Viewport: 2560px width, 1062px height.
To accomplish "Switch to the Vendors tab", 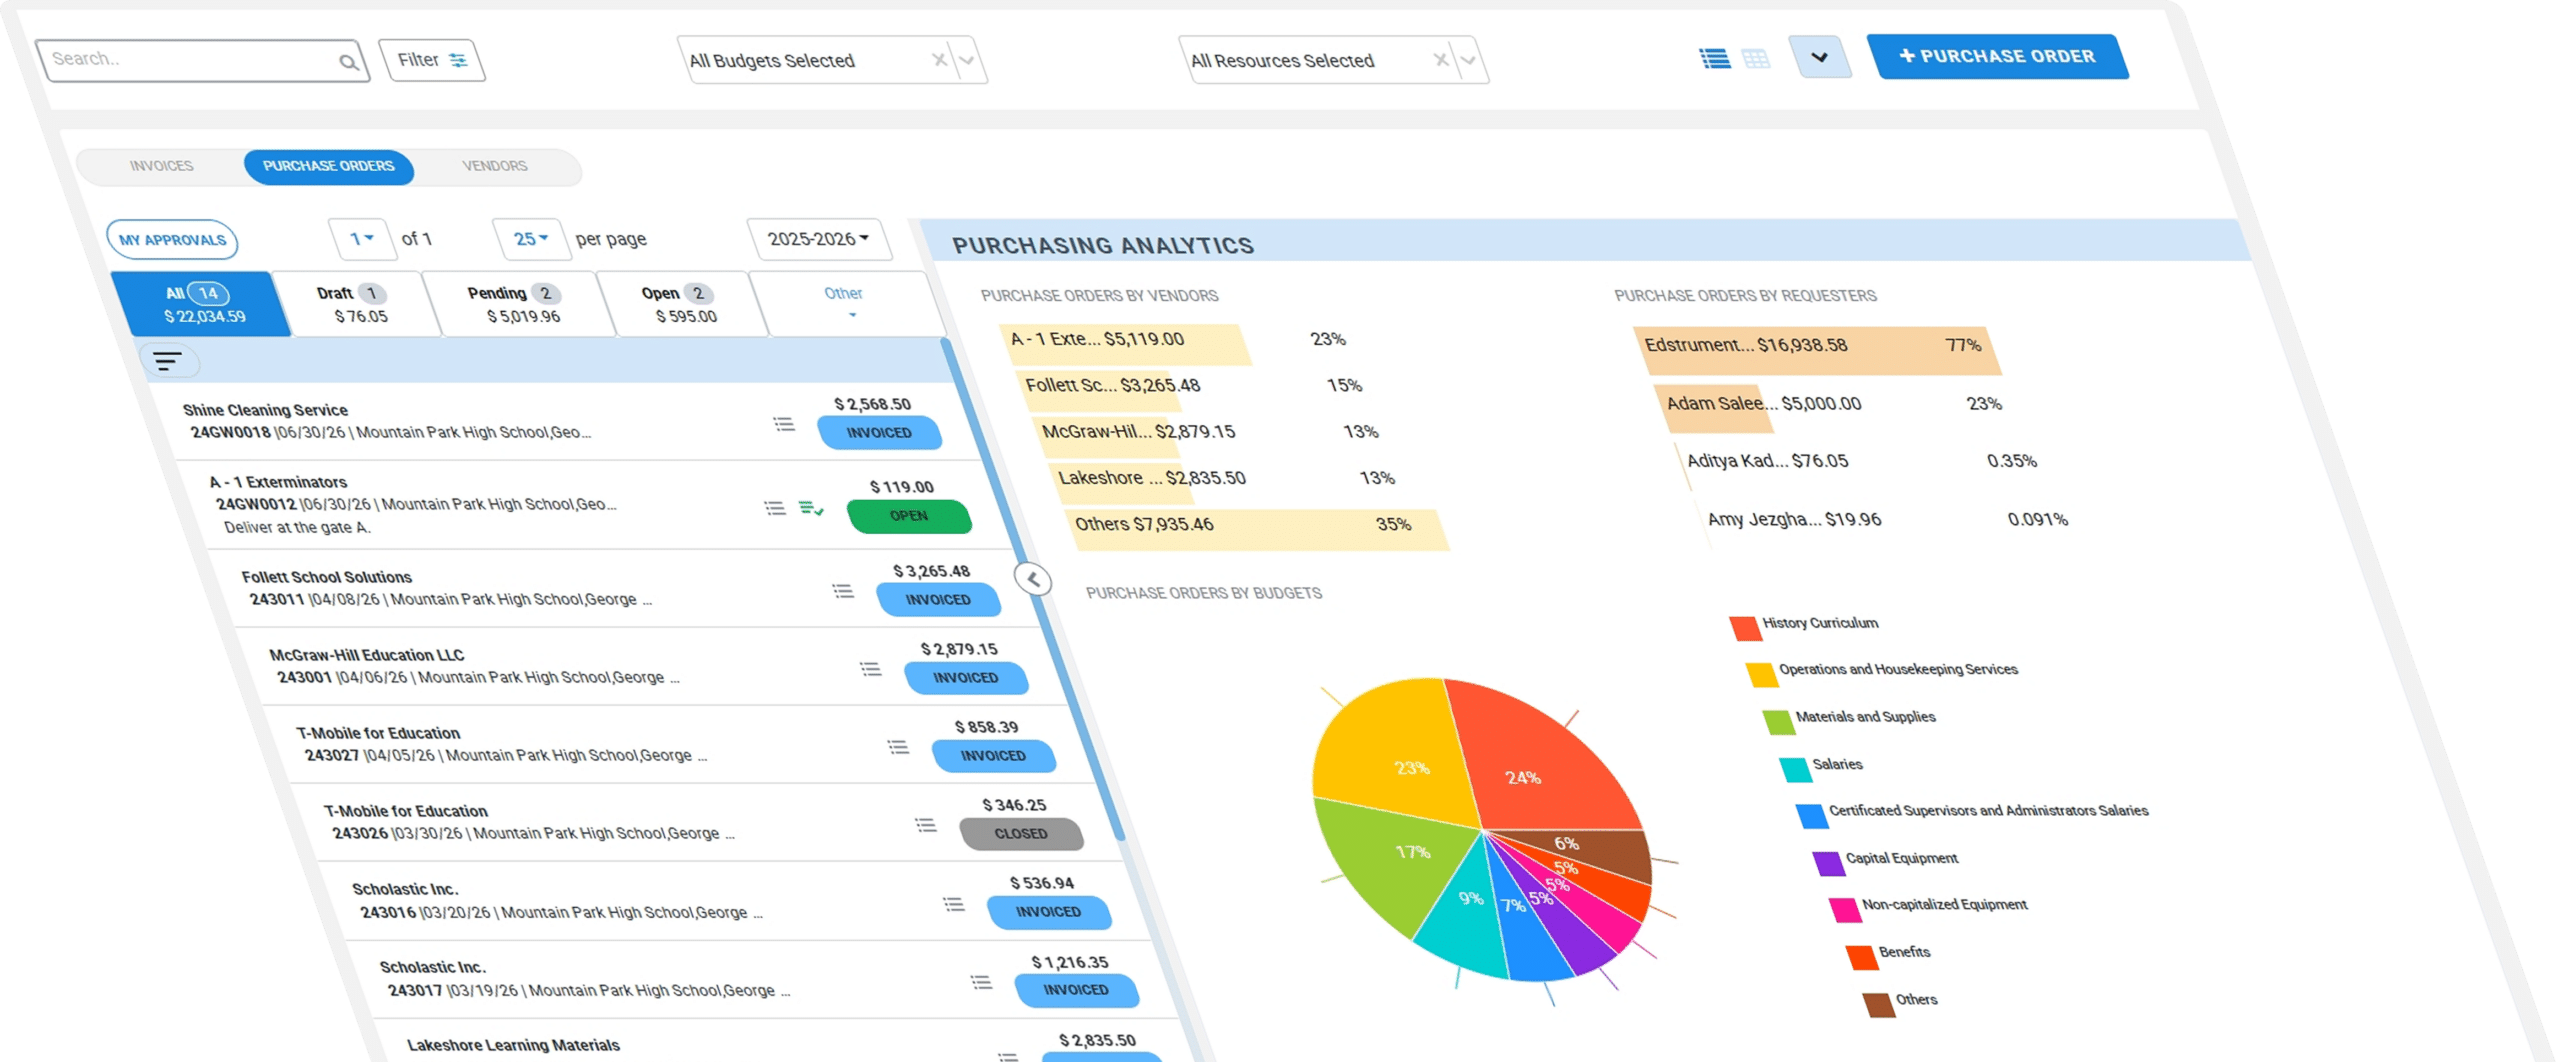I will 495,166.
